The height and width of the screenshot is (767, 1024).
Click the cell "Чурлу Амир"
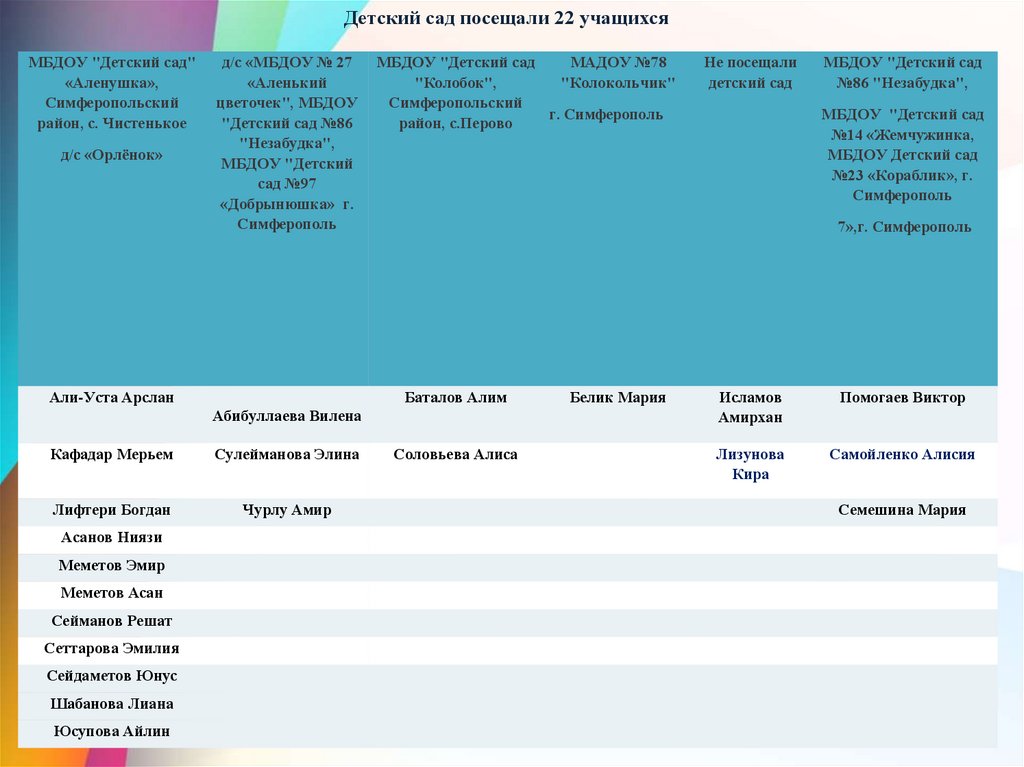(x=287, y=510)
